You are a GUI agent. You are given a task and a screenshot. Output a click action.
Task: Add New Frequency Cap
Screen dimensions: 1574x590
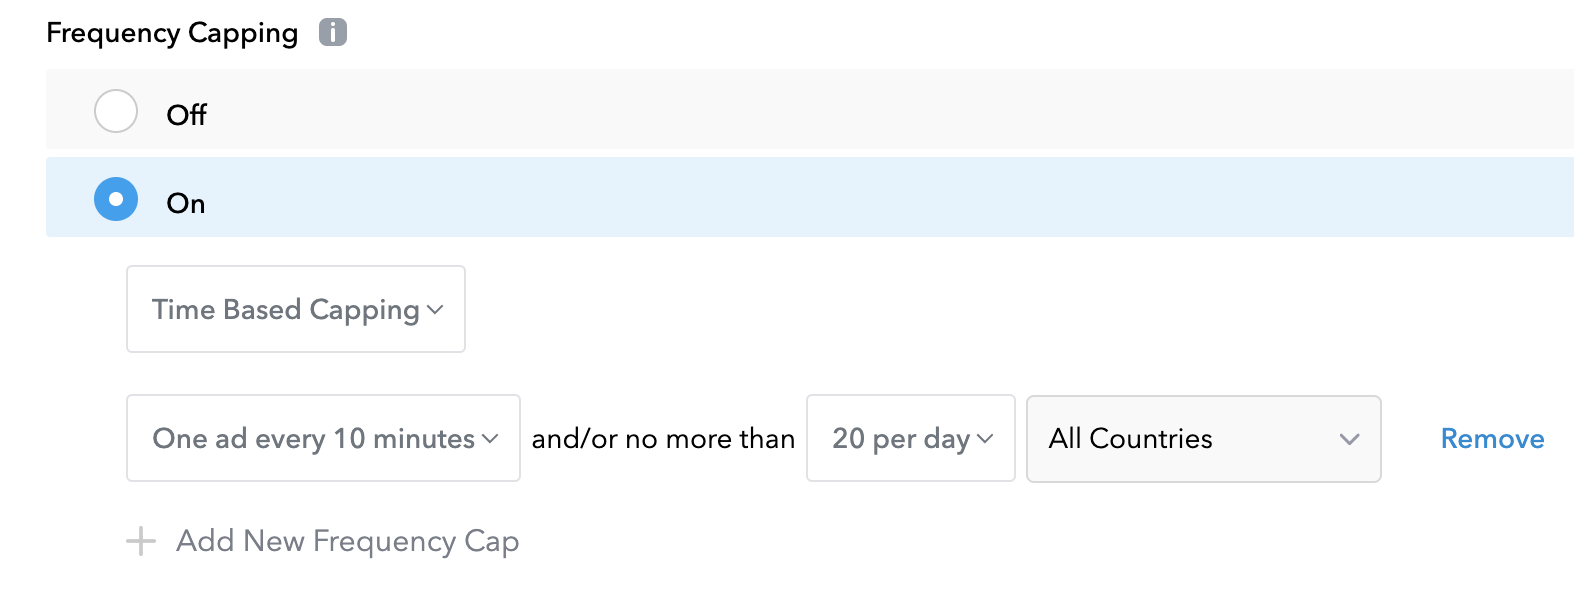point(347,541)
